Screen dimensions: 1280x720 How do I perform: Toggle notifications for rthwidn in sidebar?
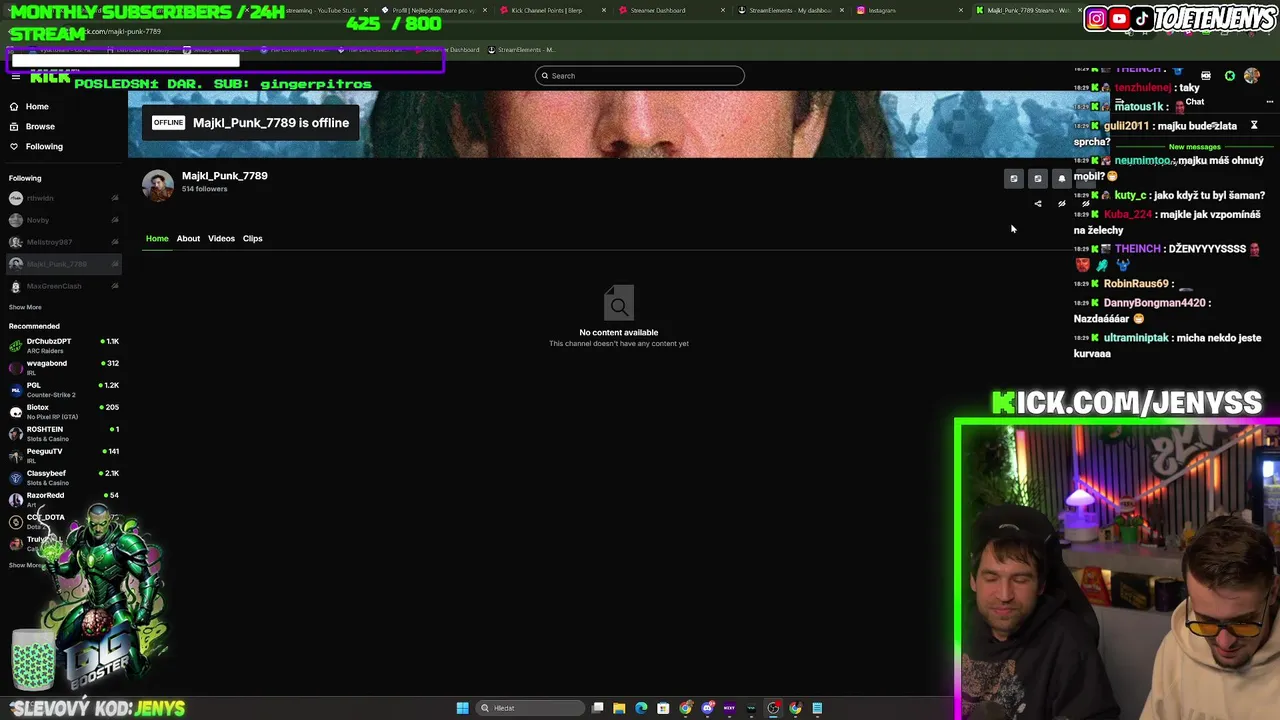[115, 198]
